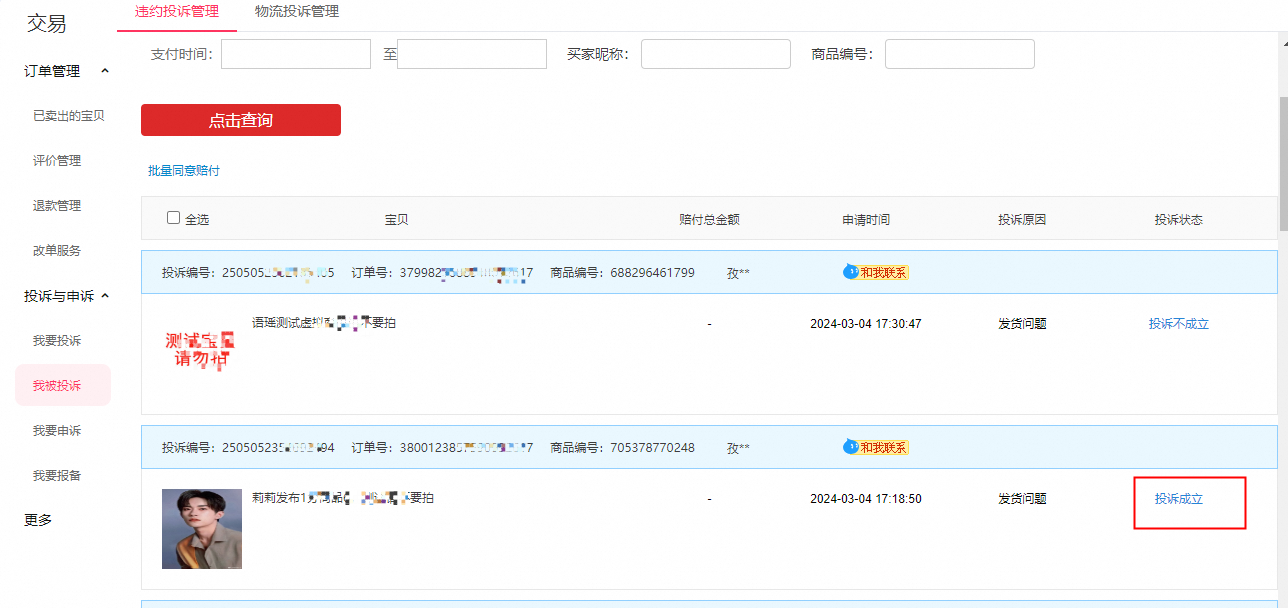This screenshot has width=1288, height=608.
Task: Click the red 点击查询 button
Action: click(x=241, y=120)
